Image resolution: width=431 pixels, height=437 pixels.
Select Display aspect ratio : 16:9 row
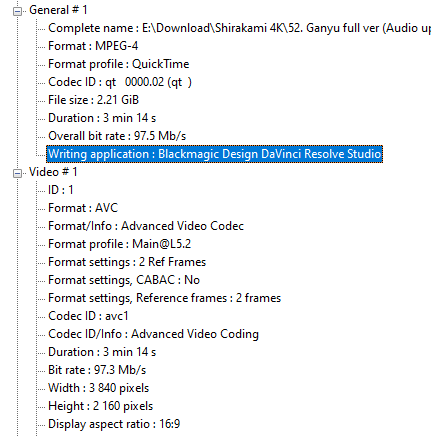point(114,424)
